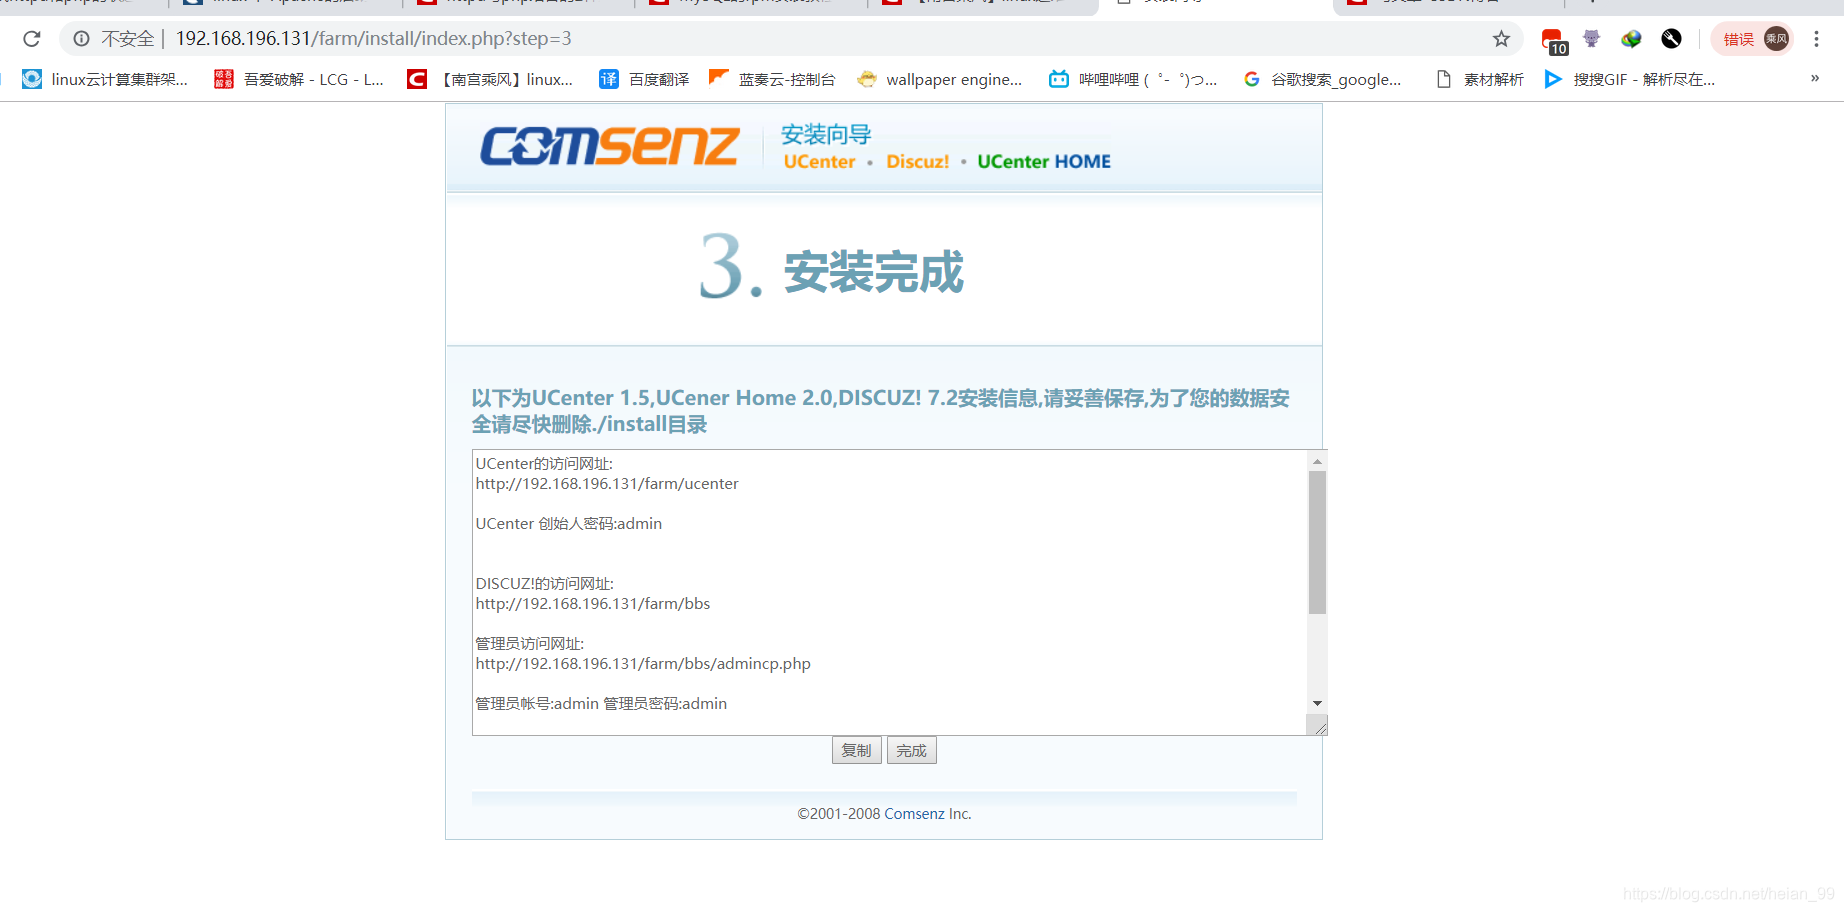Viewport: 1844px width, 912px height.
Task: Click the green globe extension icon
Action: click(x=1631, y=39)
